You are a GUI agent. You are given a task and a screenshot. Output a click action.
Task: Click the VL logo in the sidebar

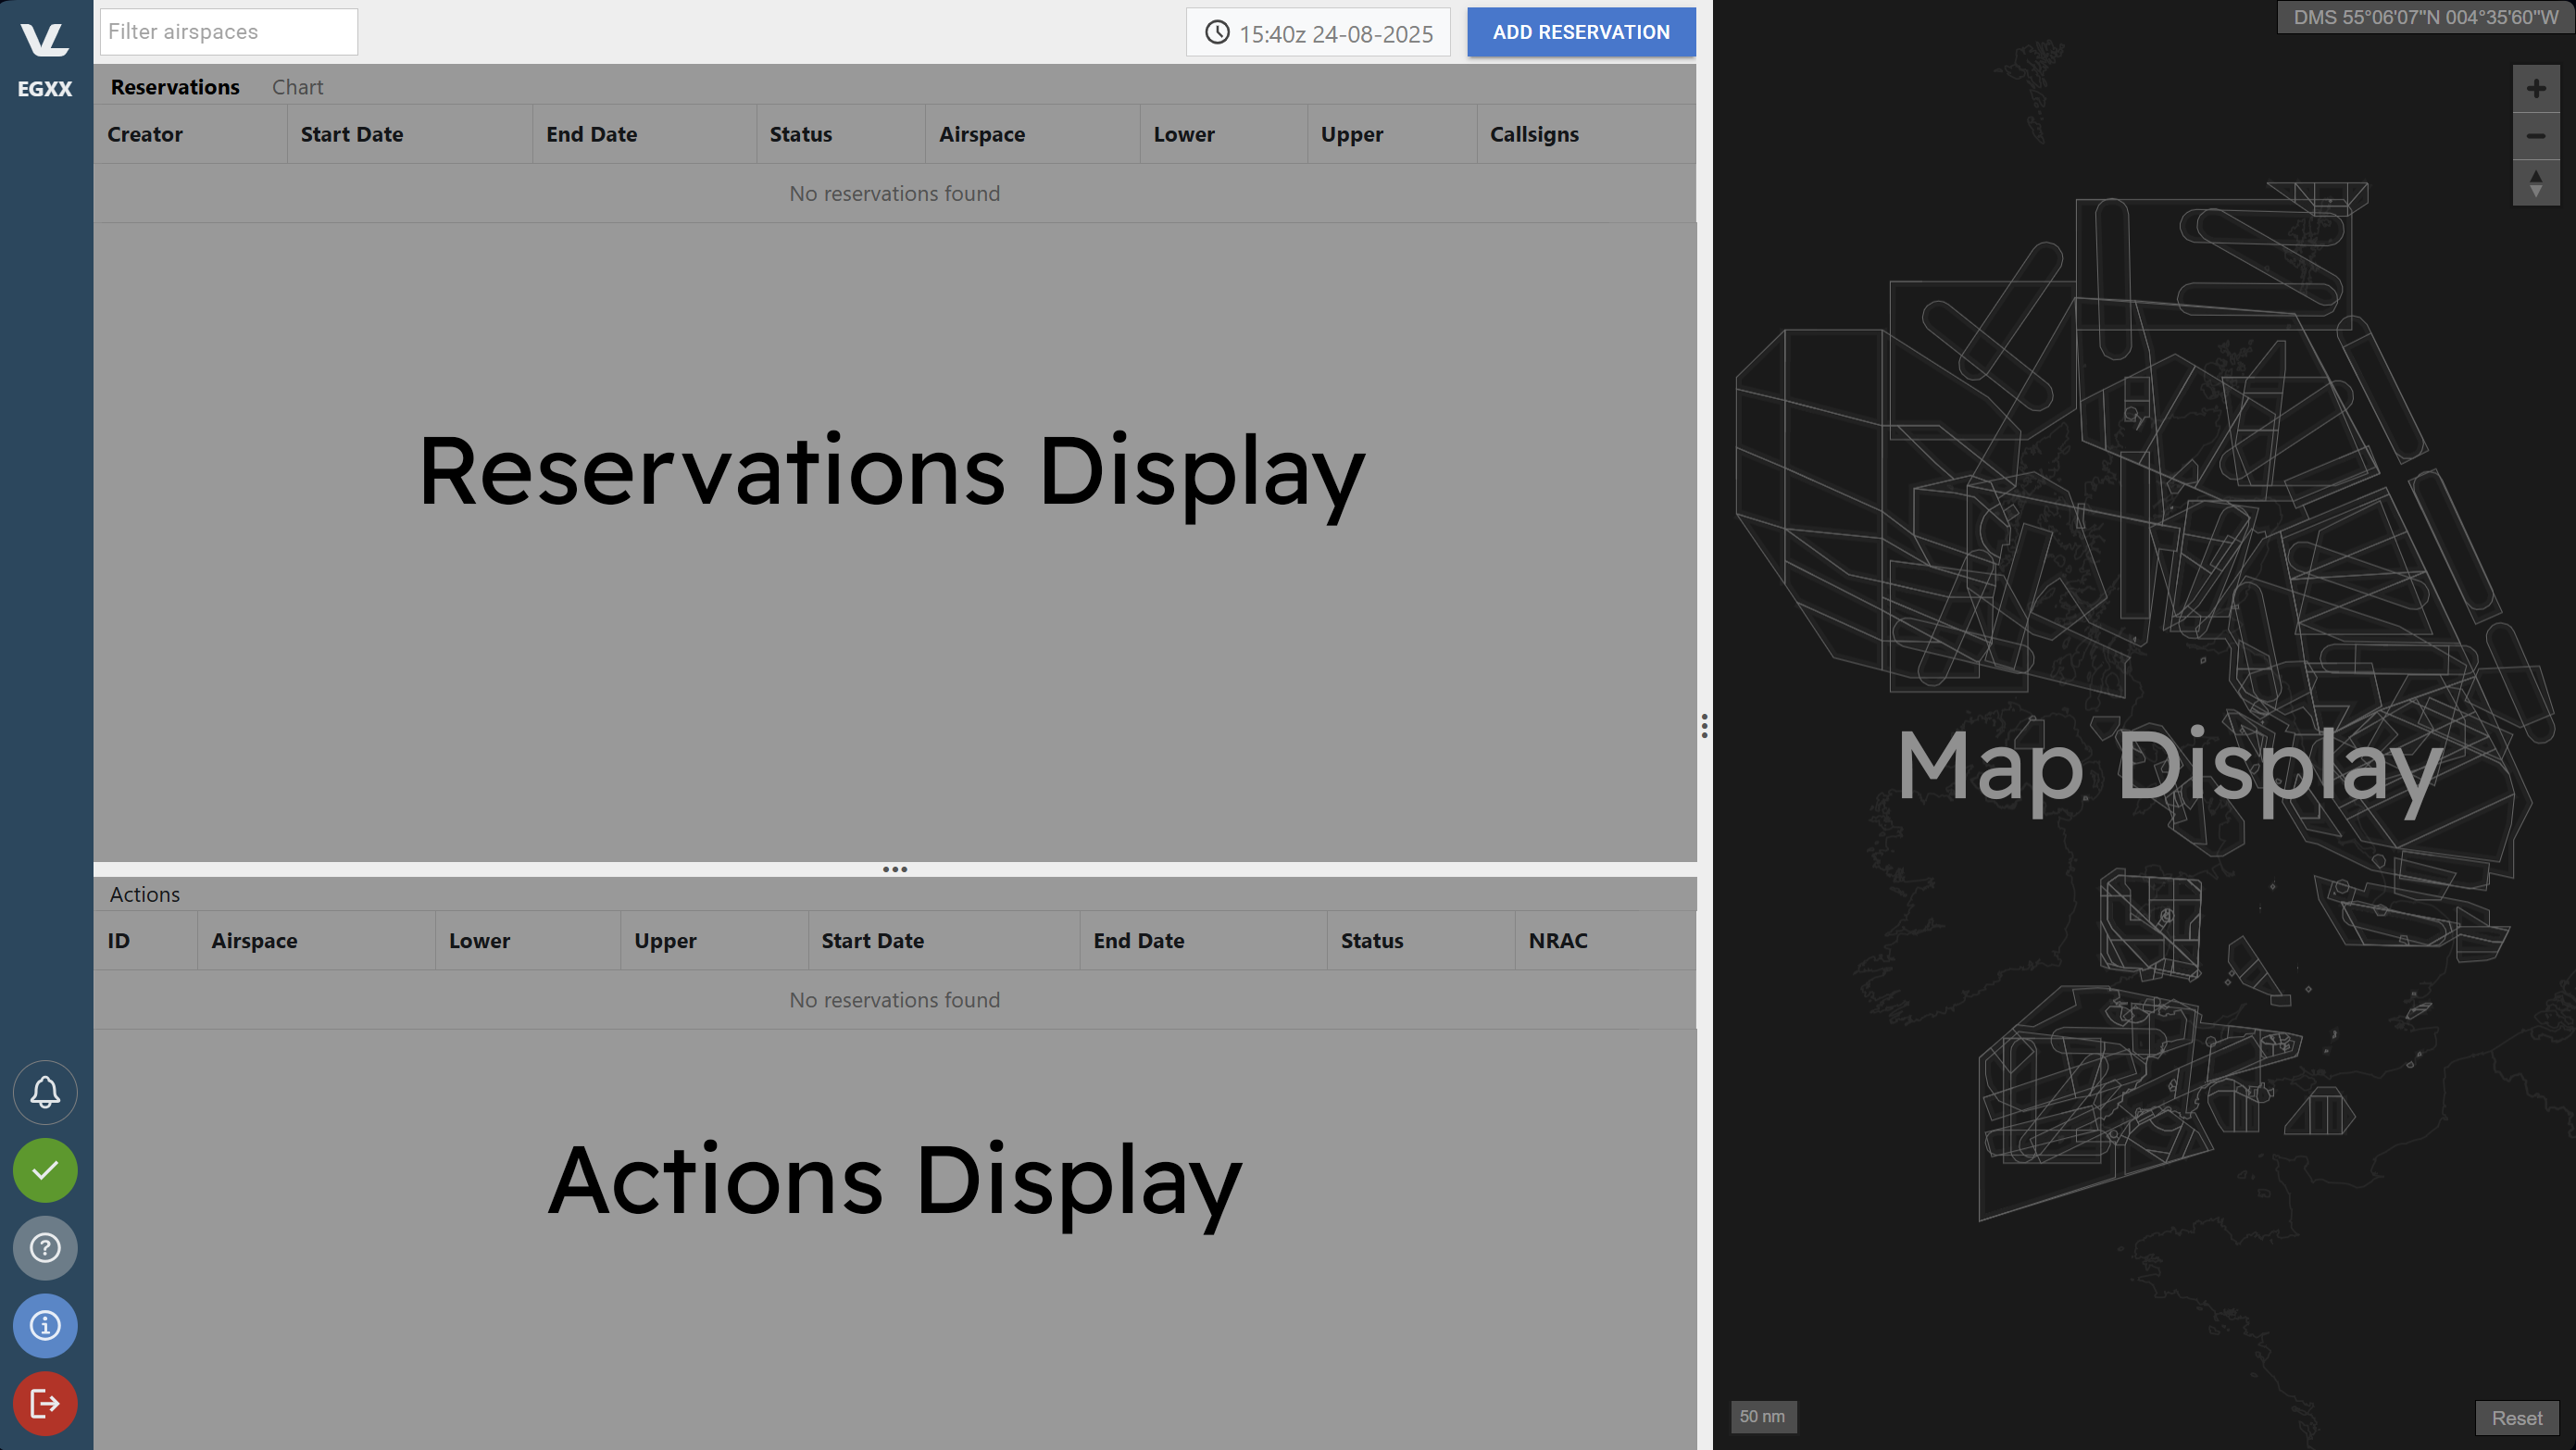[45, 38]
